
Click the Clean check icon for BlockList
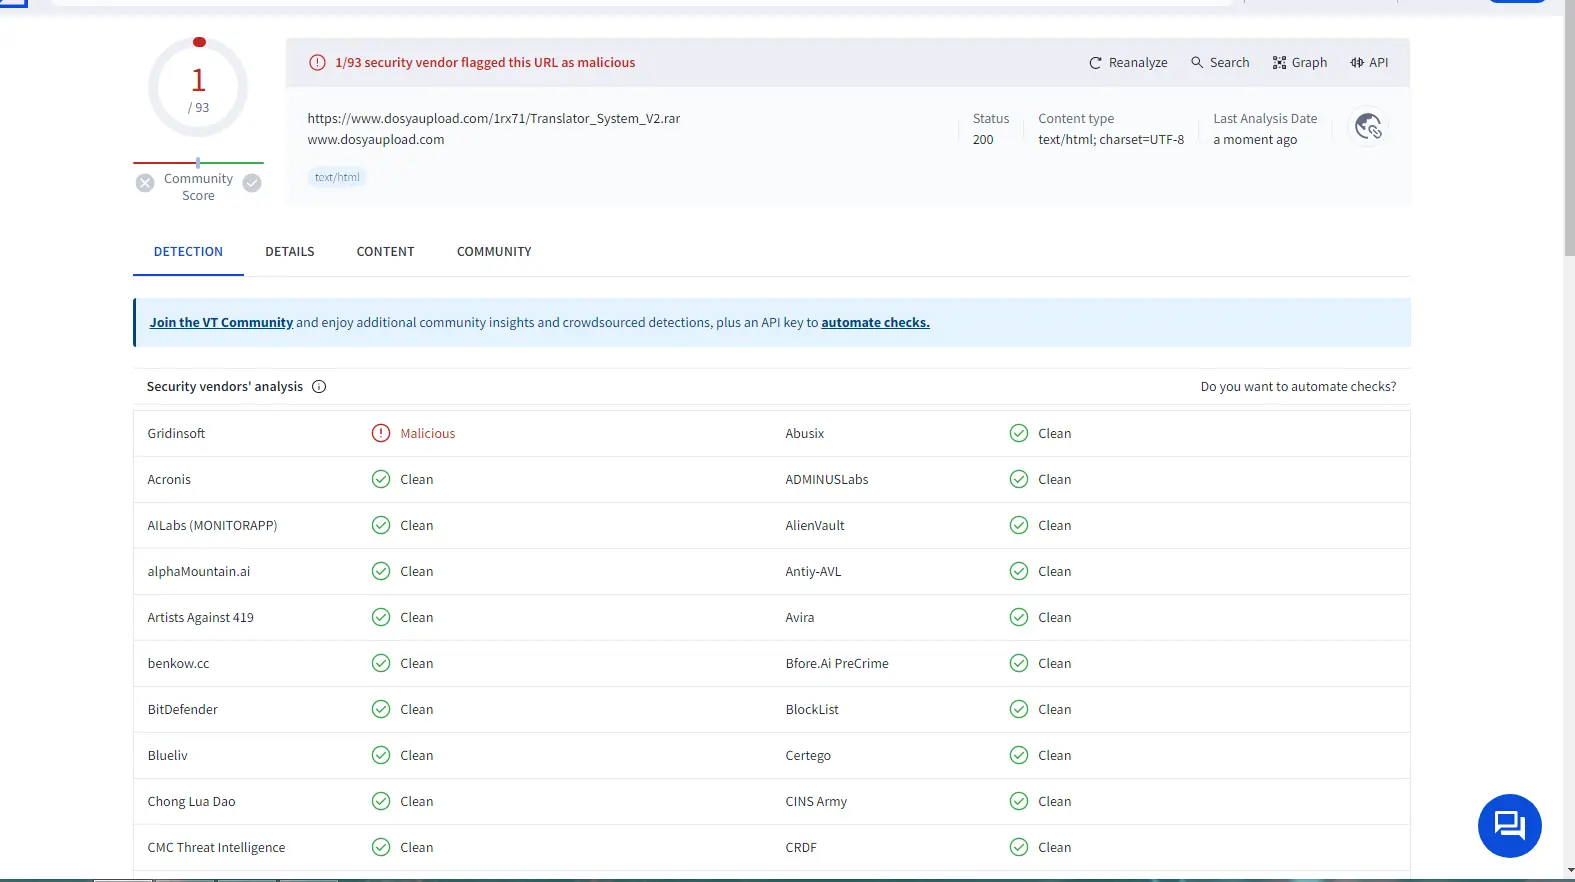[x=1019, y=709]
